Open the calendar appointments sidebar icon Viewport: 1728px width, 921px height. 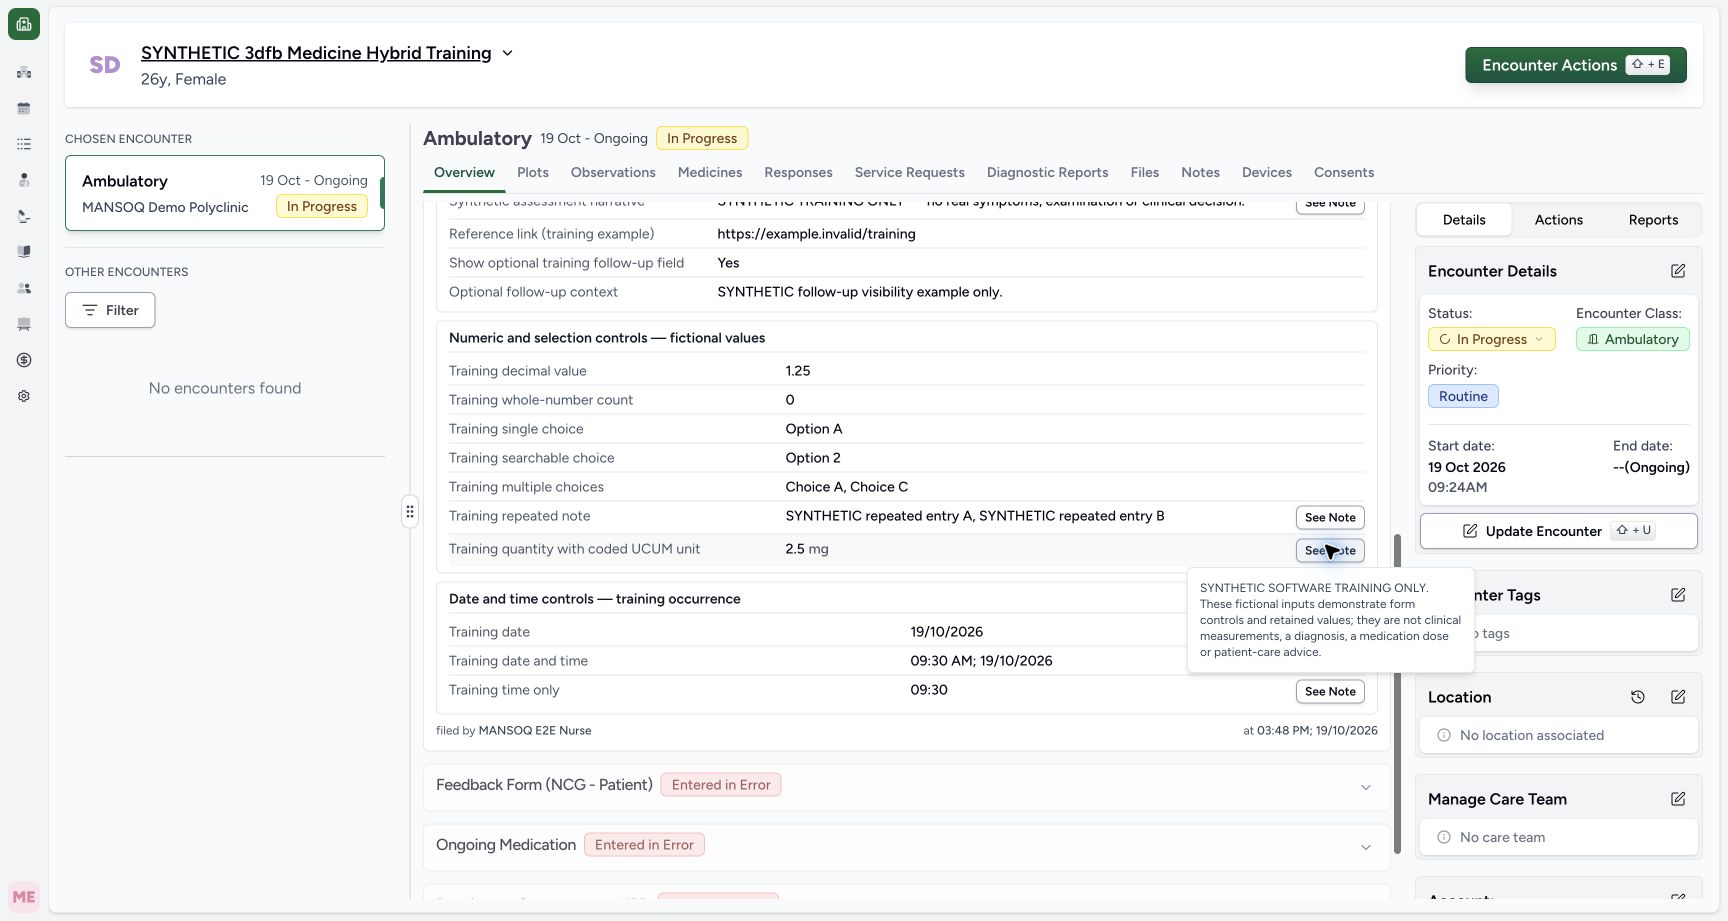(x=24, y=108)
